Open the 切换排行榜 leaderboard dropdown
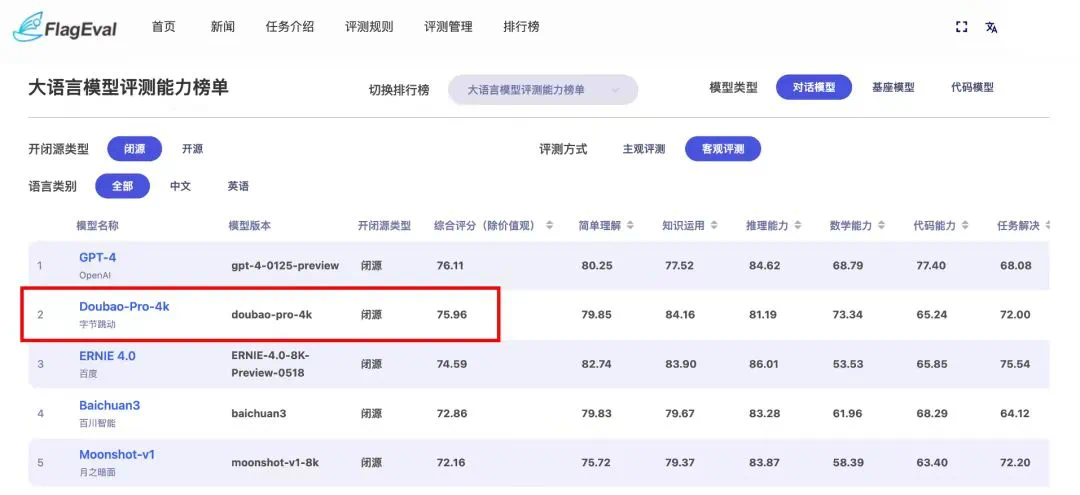This screenshot has height=495, width=1080. tap(543, 90)
